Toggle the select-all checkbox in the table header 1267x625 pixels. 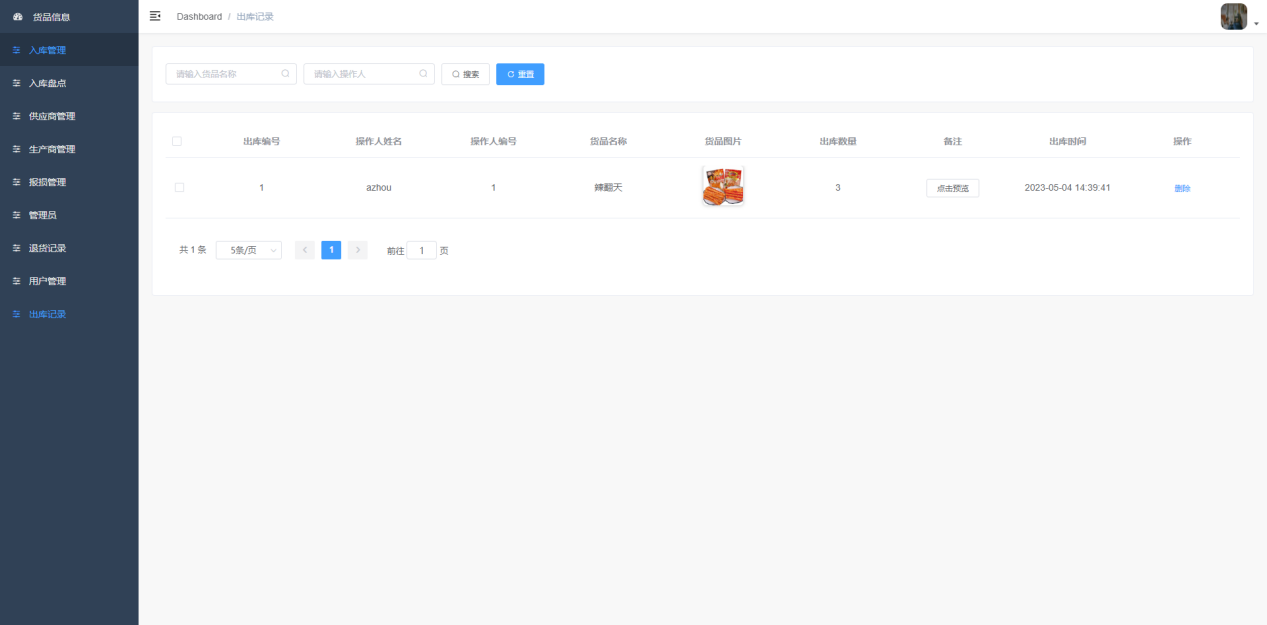coord(177,141)
